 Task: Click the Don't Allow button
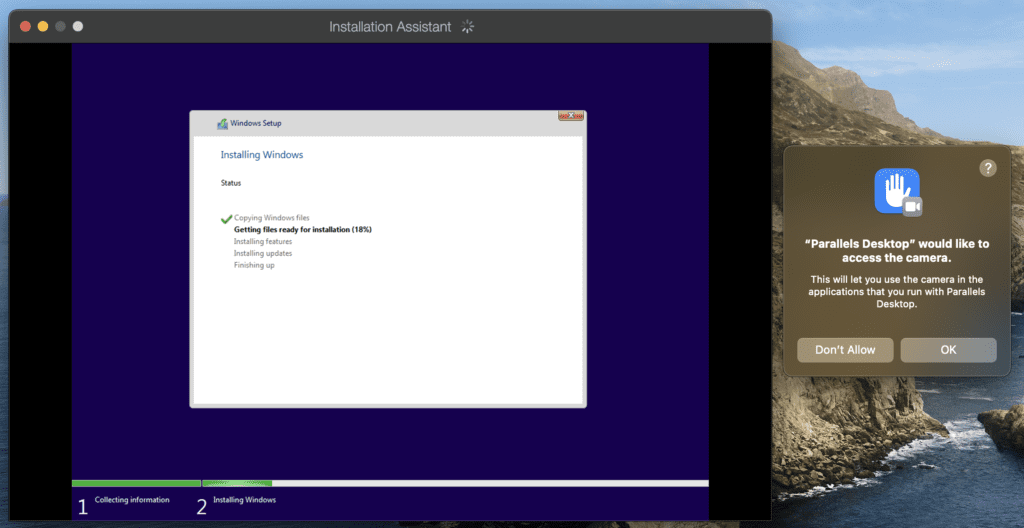point(845,350)
